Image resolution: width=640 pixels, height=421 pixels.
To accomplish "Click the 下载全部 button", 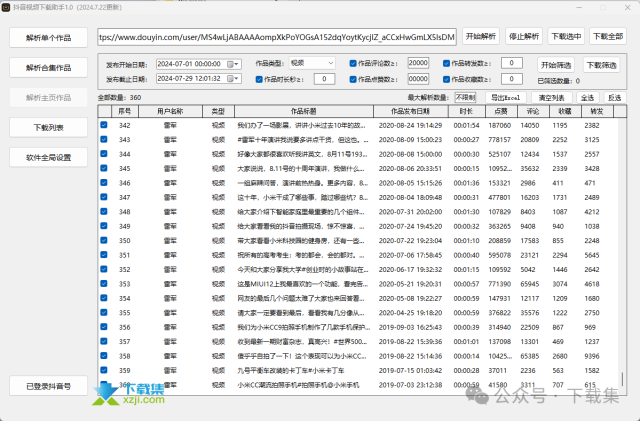I will [x=608, y=36].
